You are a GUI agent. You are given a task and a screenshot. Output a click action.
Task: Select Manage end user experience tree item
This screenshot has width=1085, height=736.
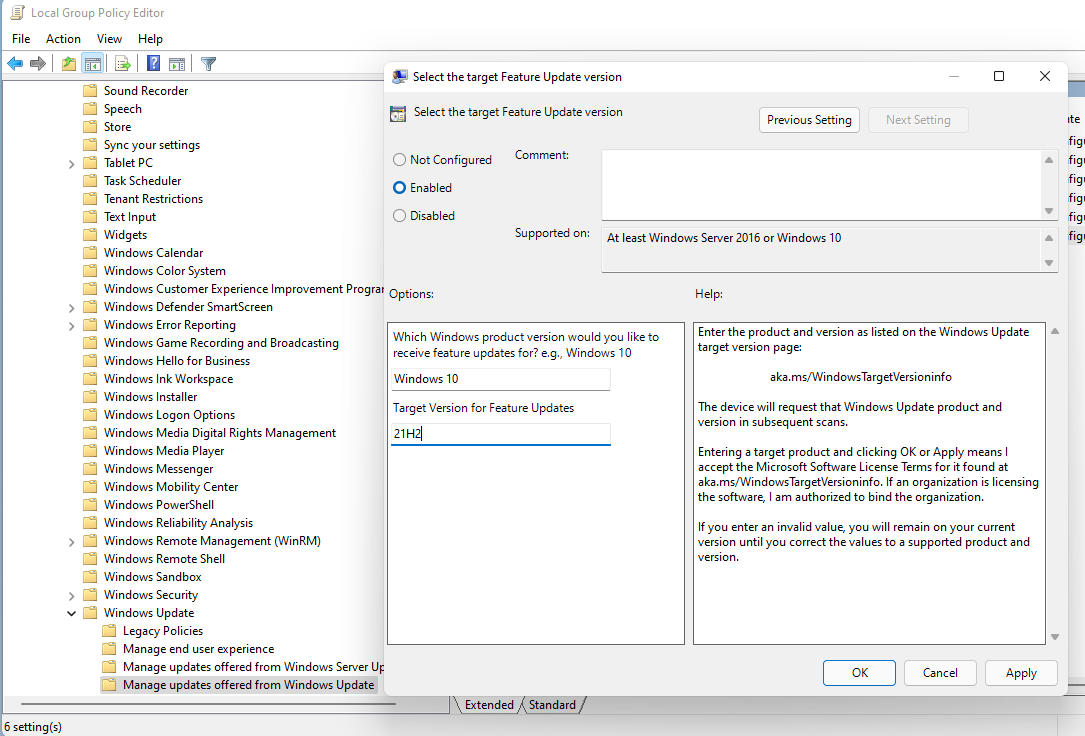coord(198,649)
